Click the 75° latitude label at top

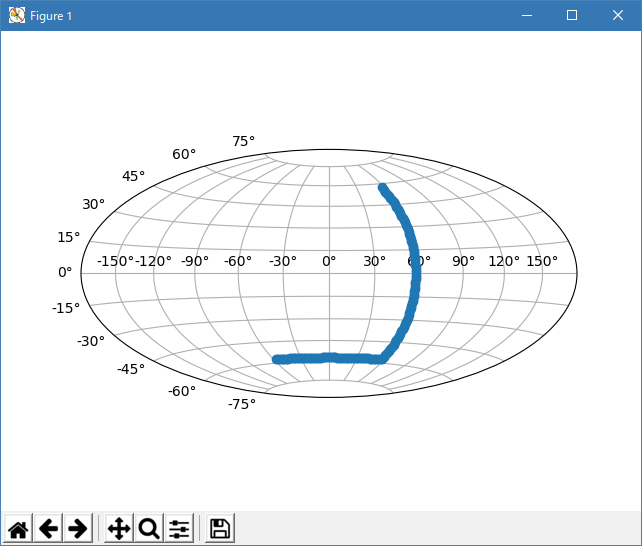[x=244, y=141]
